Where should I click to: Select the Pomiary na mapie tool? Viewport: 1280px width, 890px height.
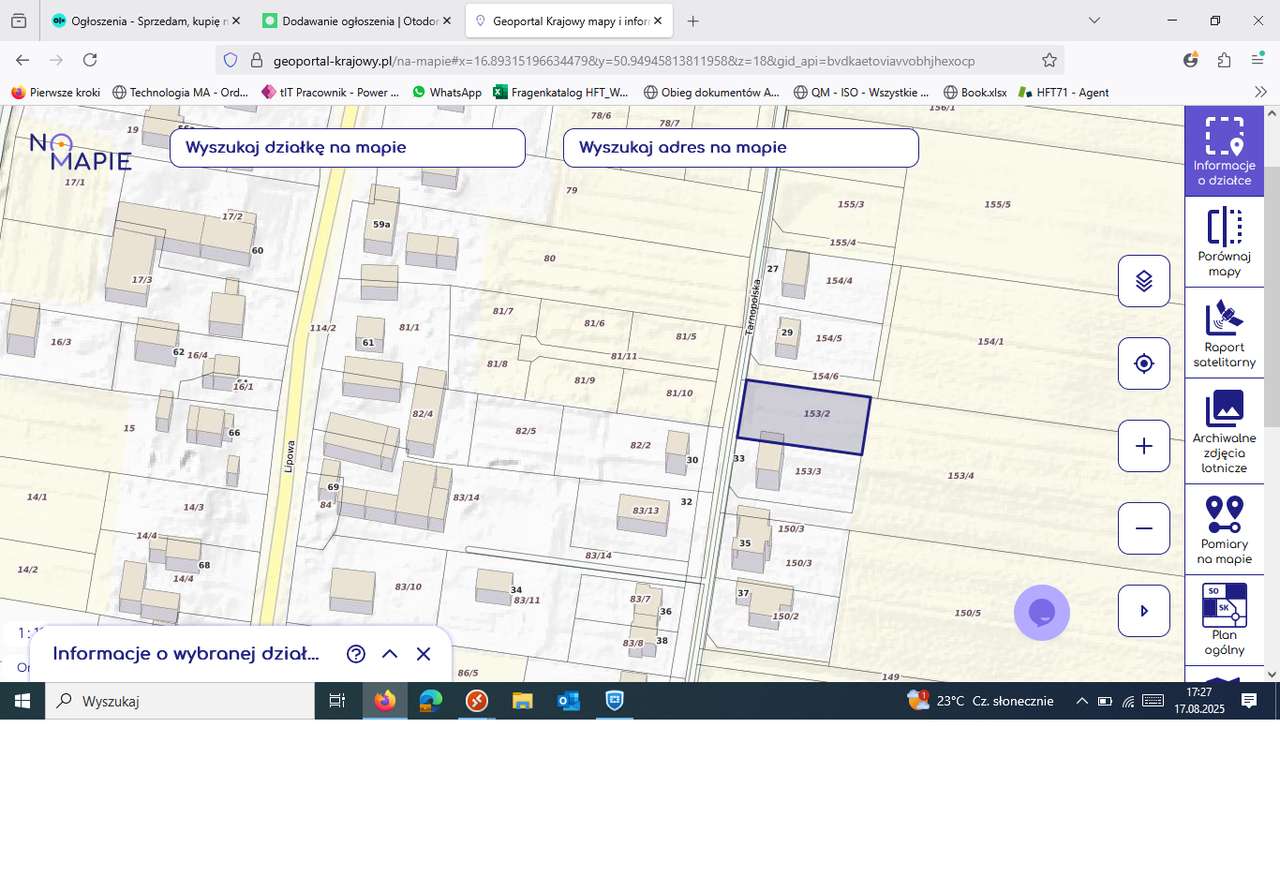pos(1224,528)
